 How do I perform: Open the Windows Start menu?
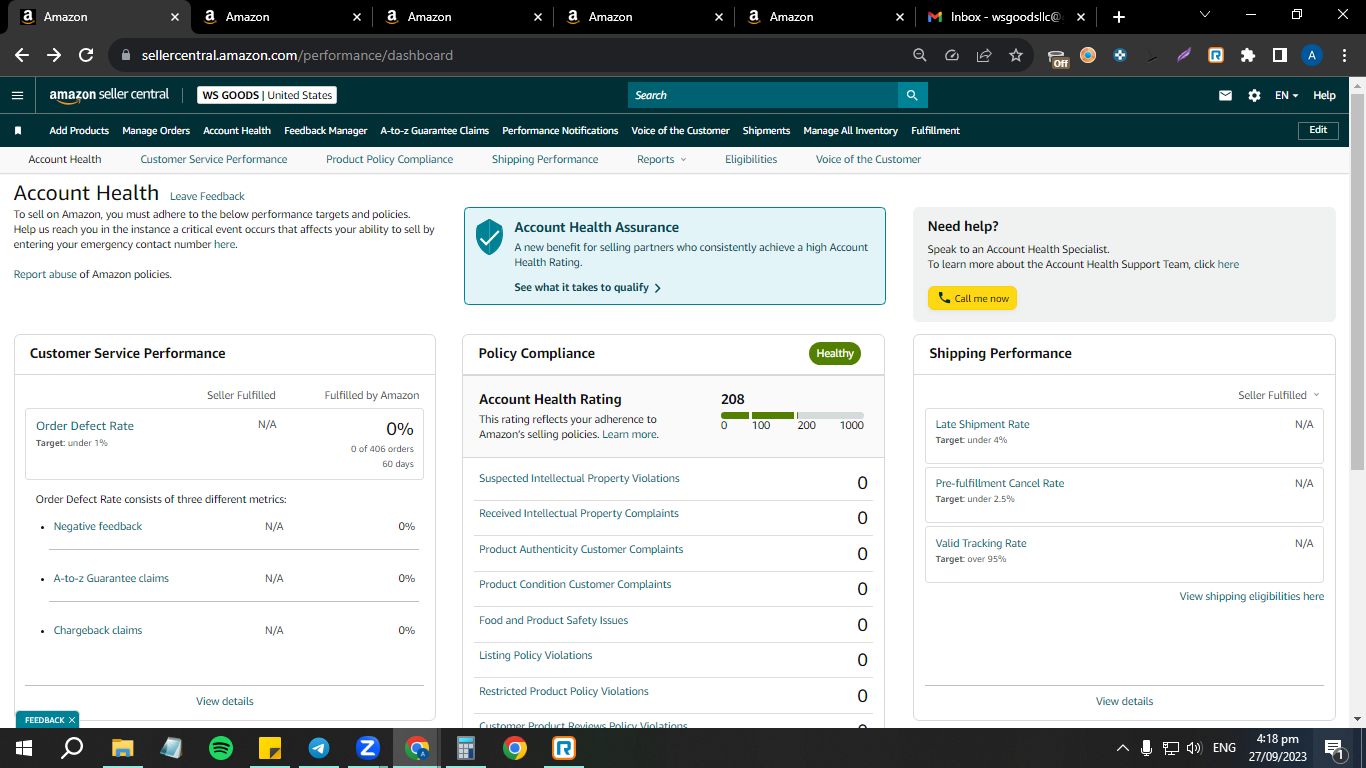pyautogui.click(x=24, y=747)
